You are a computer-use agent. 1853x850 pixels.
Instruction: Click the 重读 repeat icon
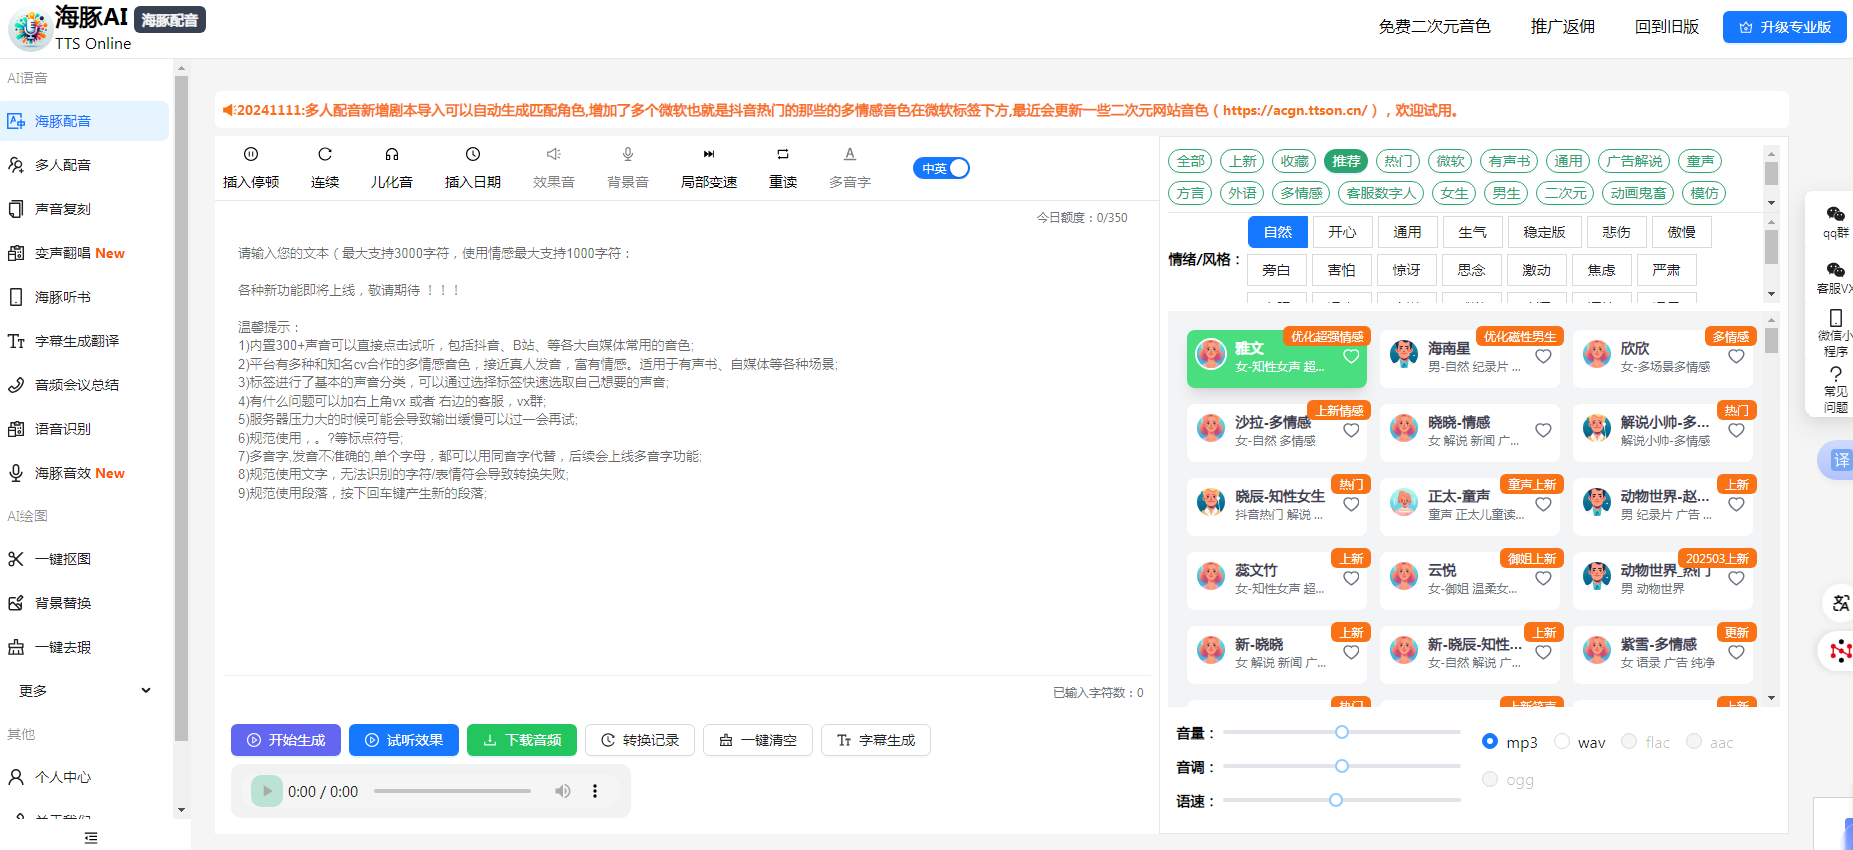[783, 154]
